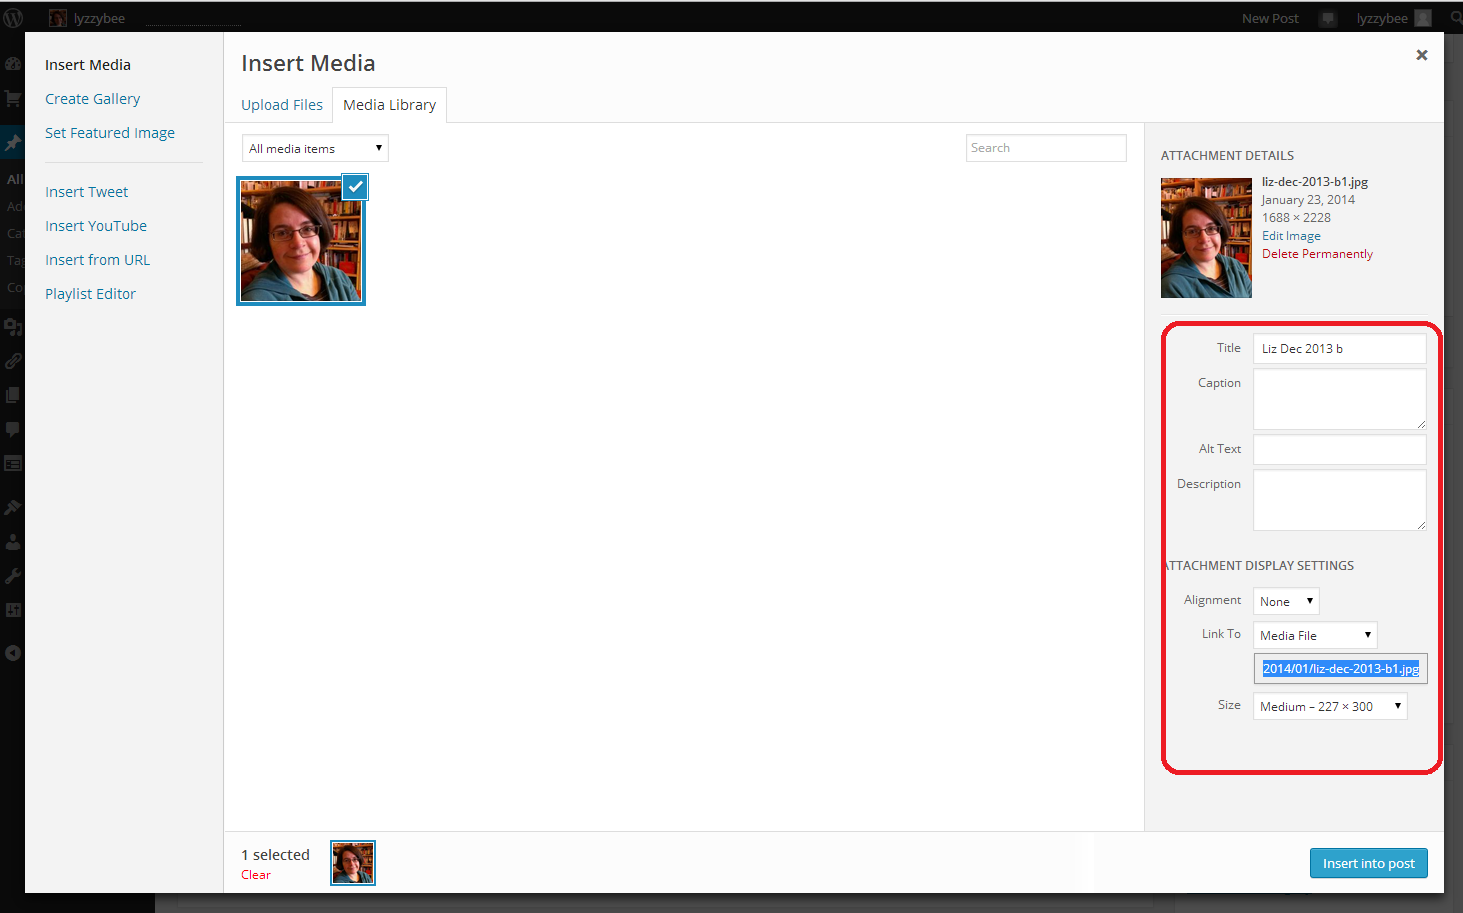Image resolution: width=1463 pixels, height=913 pixels.
Task: Click the shopping cart icon in sidebar
Action: click(12, 98)
